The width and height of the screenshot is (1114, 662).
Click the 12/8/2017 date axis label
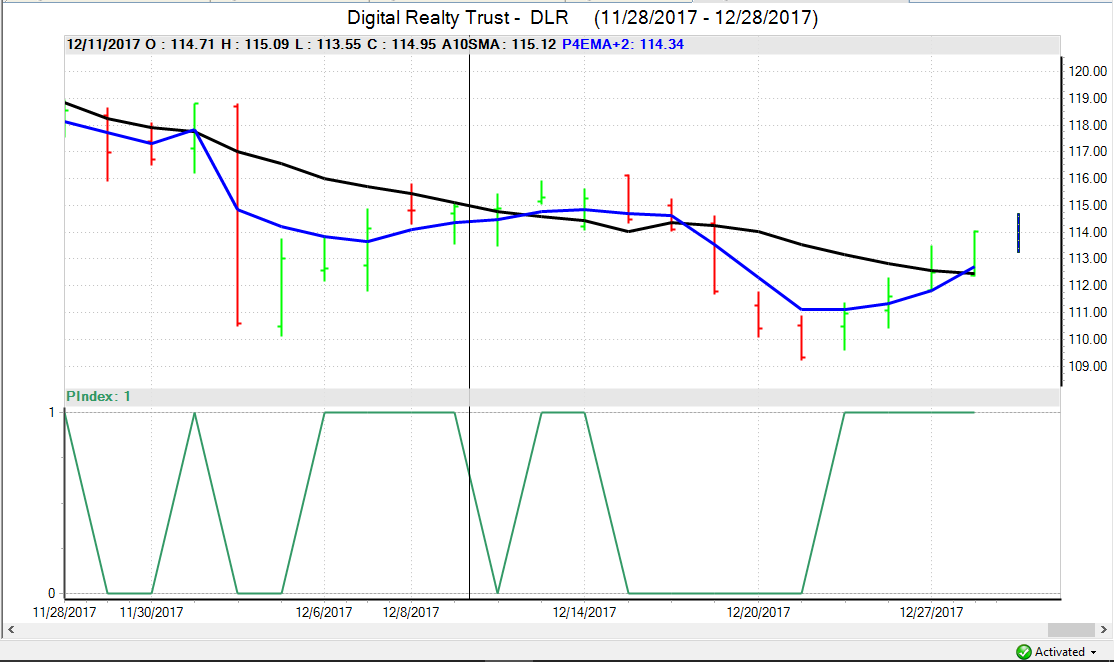[x=411, y=612]
